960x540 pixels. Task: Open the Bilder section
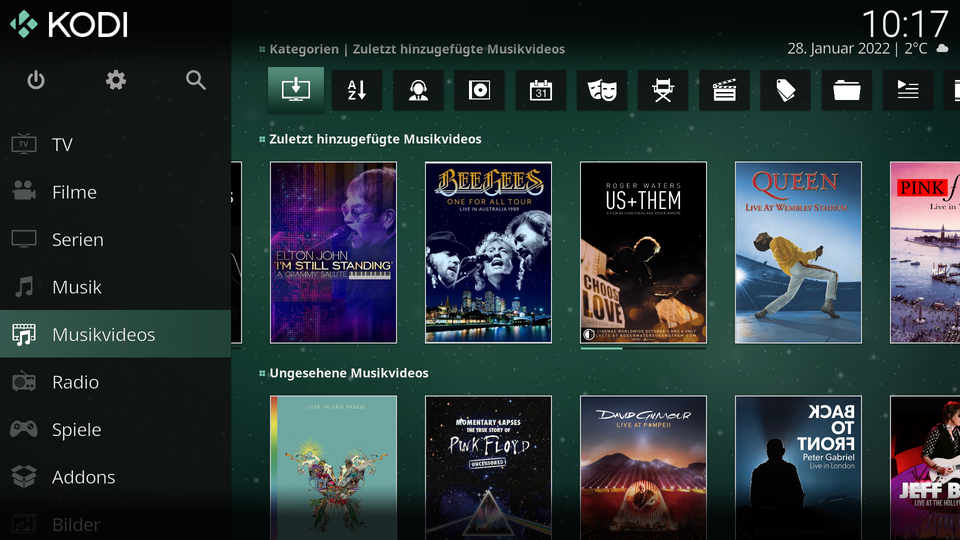click(115, 523)
